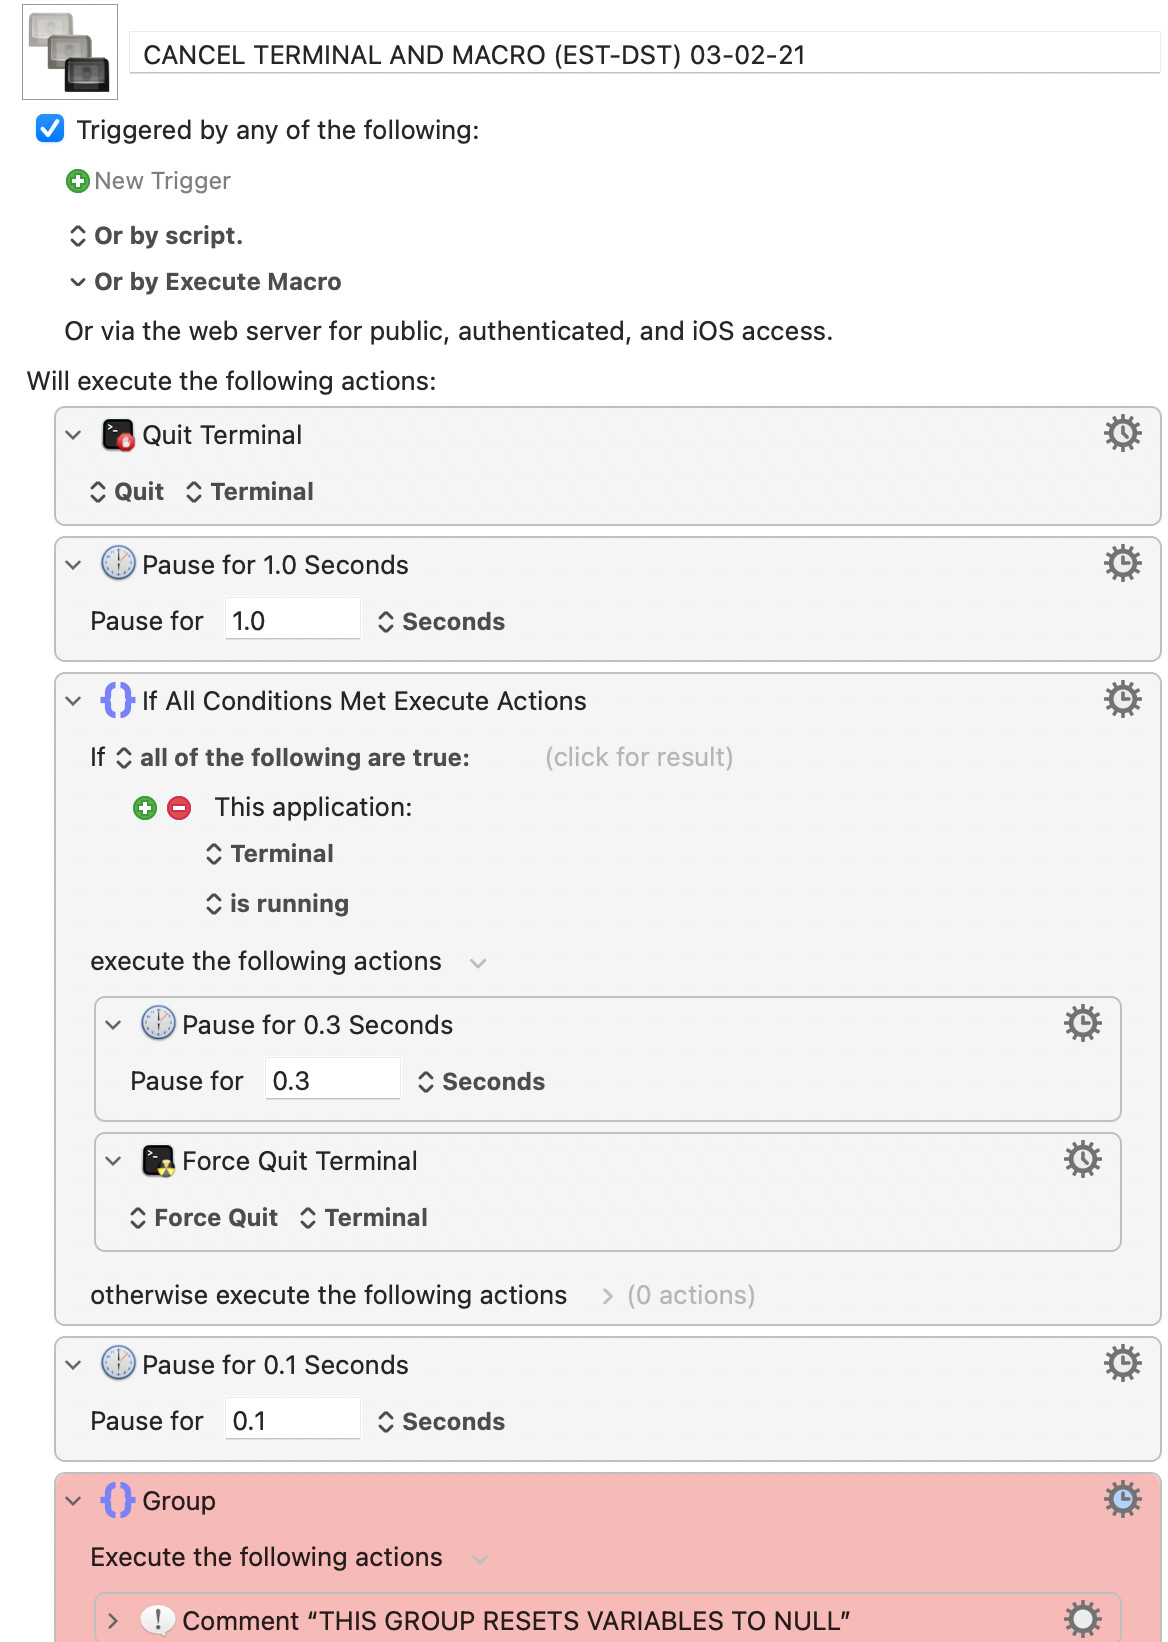Screen dimensions: 1168x1642
Task: Open the is running condition popup
Action: 278,904
